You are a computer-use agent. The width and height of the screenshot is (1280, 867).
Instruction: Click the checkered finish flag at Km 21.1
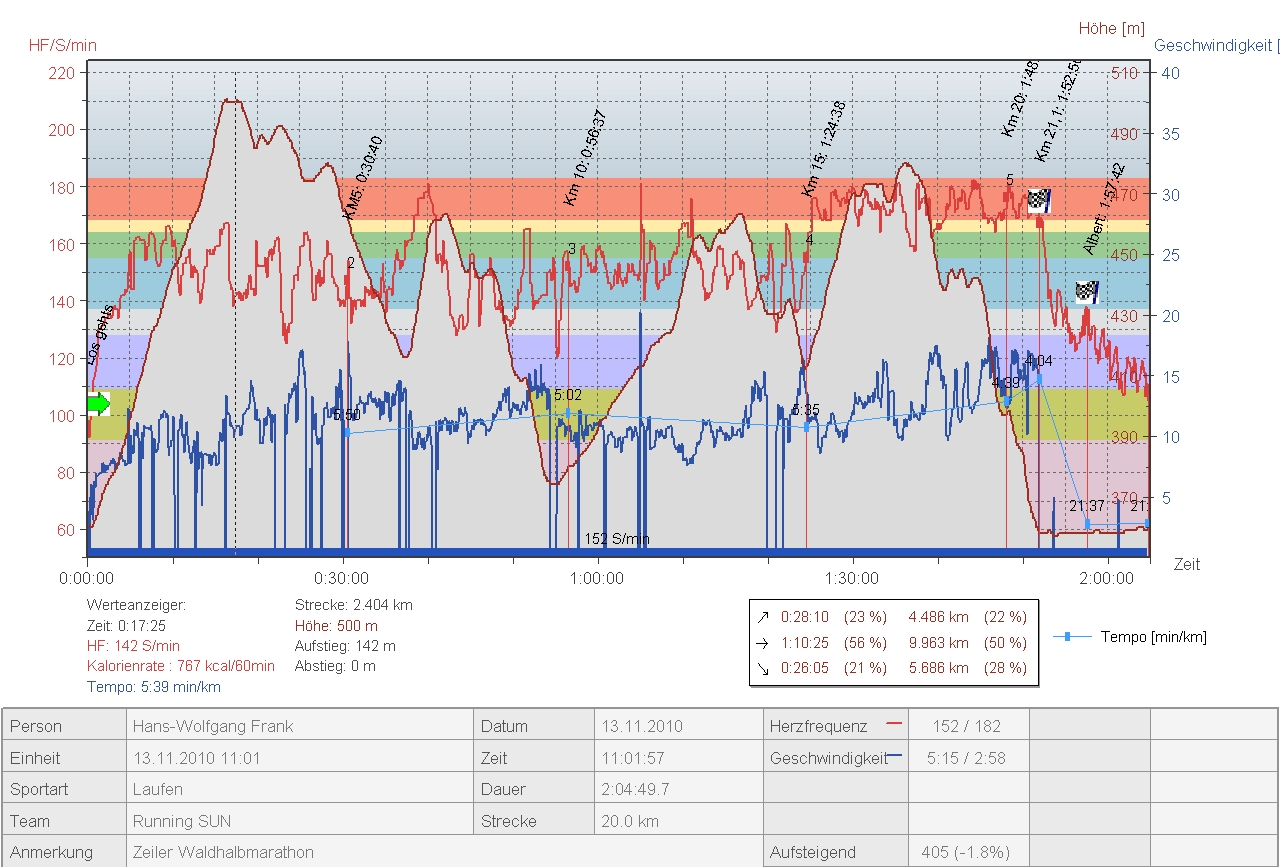pyautogui.click(x=1040, y=200)
